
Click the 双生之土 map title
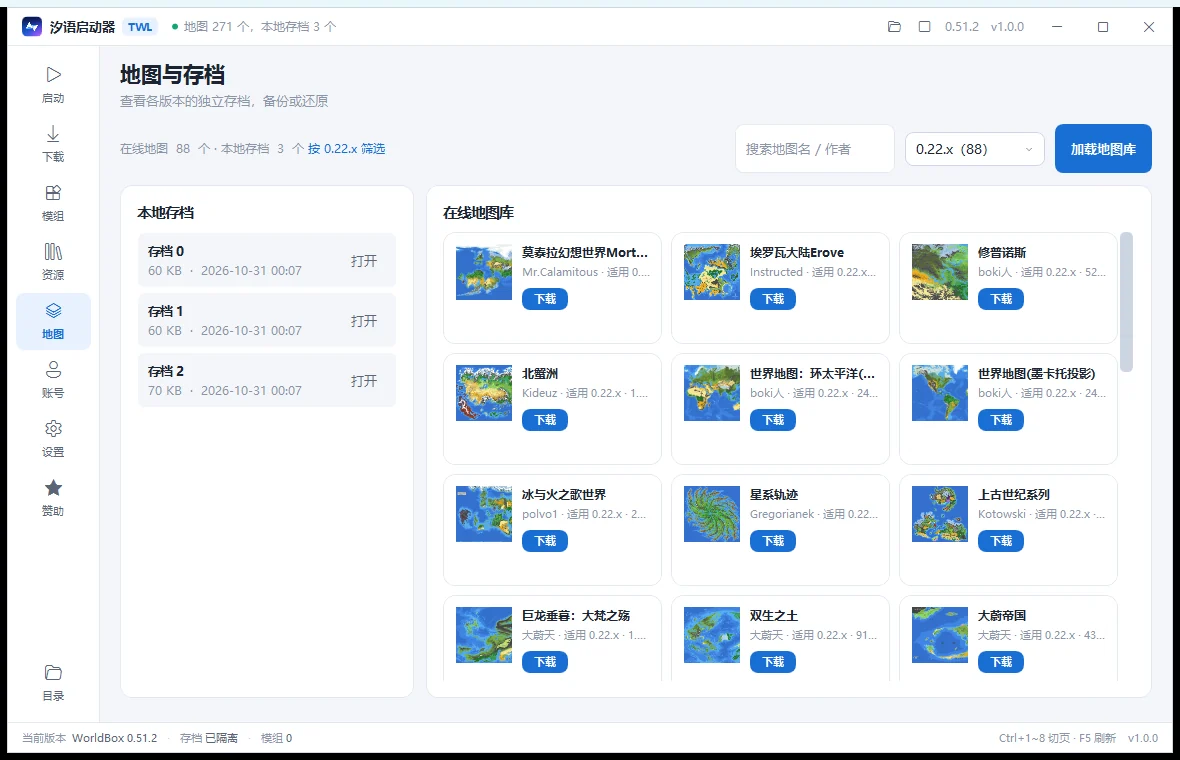pos(774,616)
